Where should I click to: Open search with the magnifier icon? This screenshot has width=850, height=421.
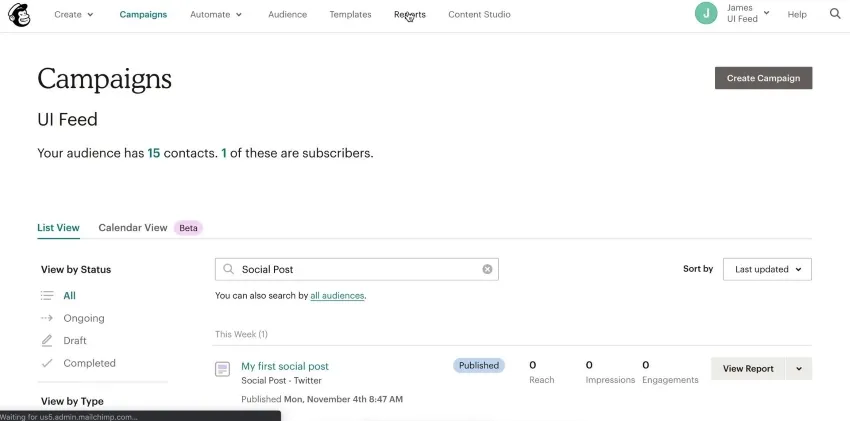click(x=835, y=14)
